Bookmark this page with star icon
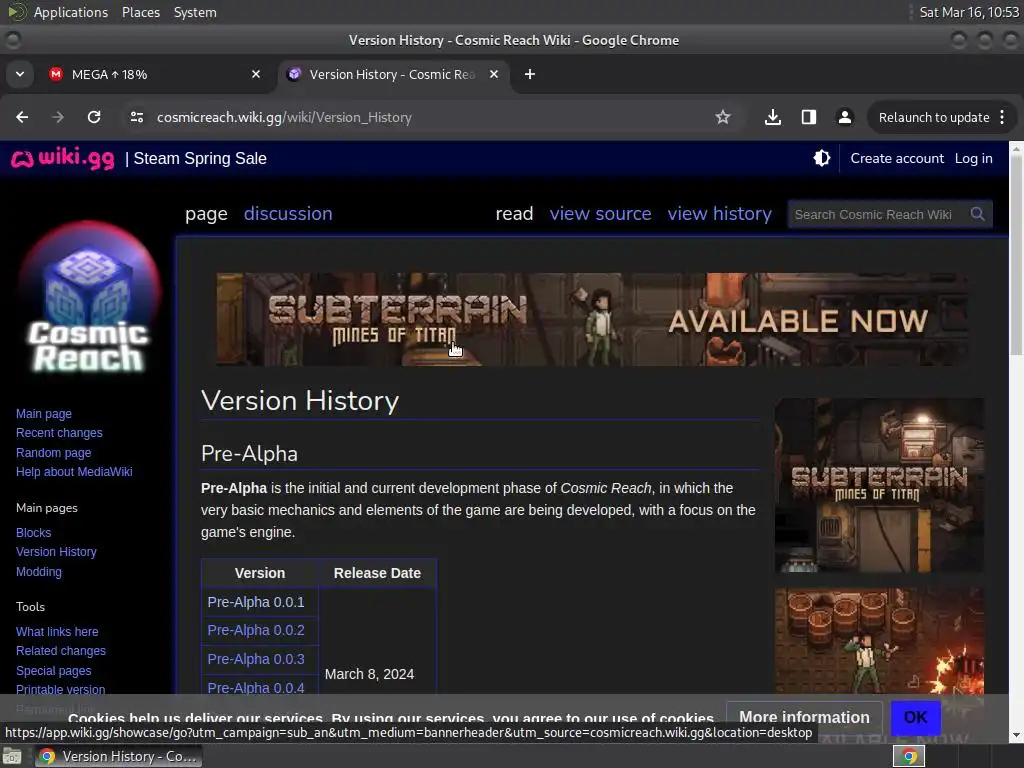Screen dimensions: 1024x768 pos(722,117)
